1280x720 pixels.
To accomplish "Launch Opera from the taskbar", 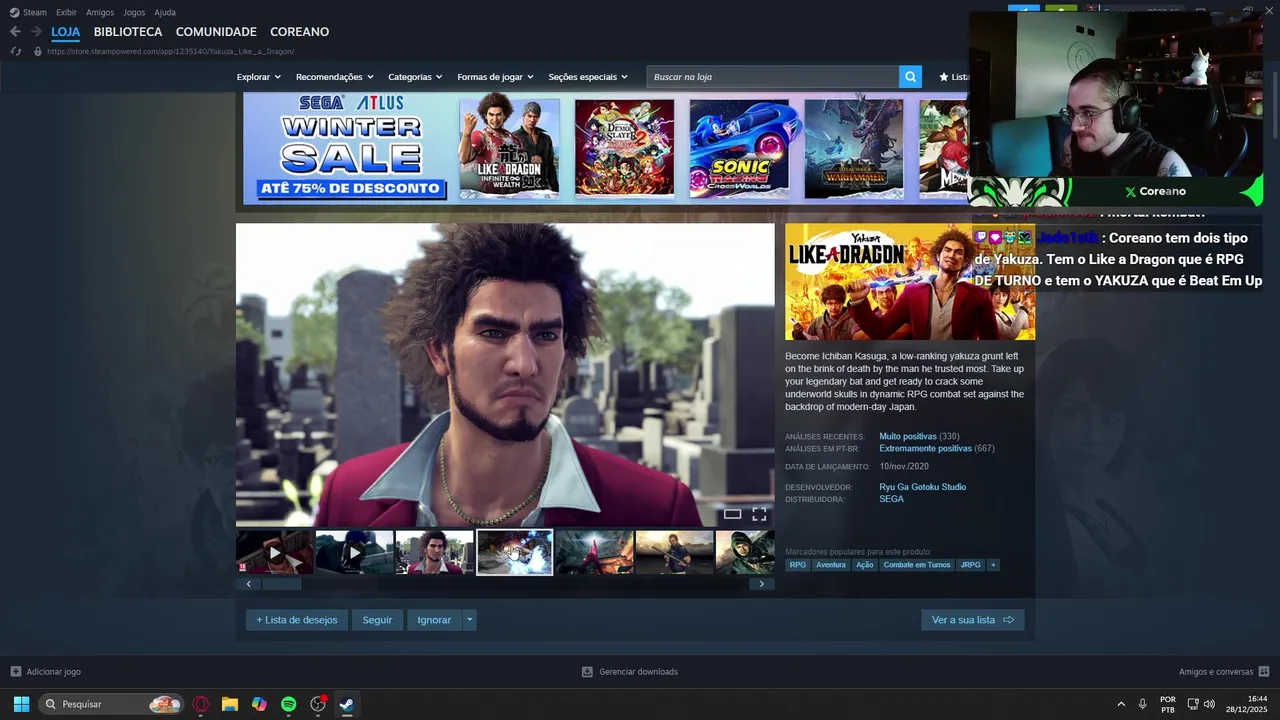I will coord(201,704).
